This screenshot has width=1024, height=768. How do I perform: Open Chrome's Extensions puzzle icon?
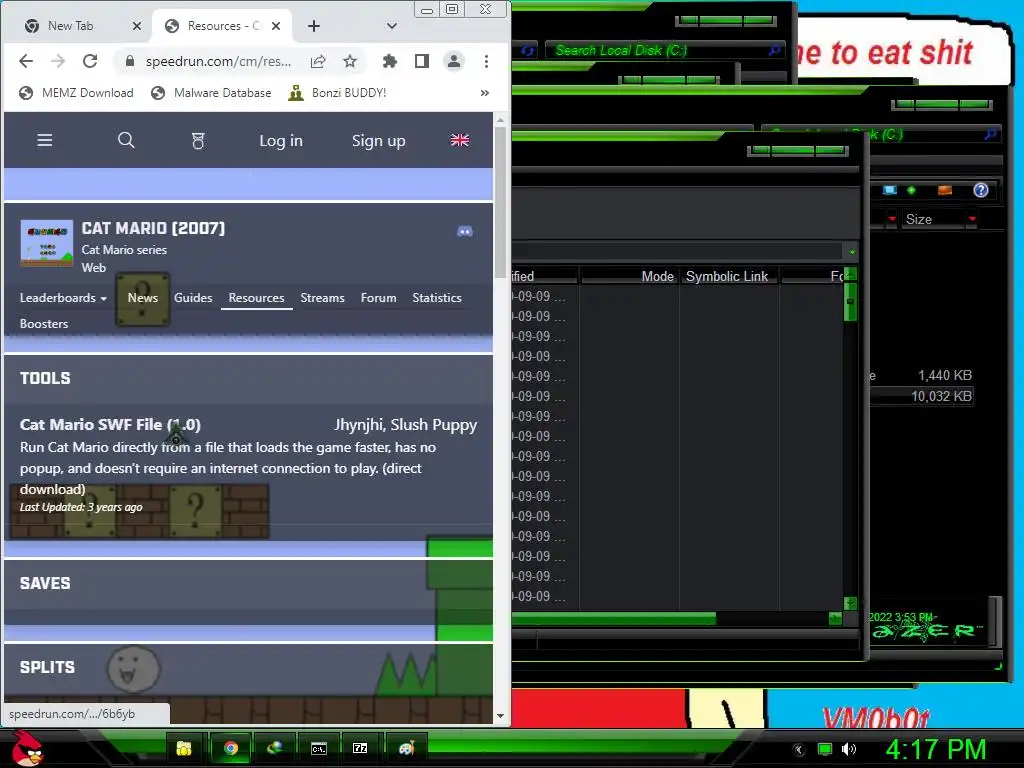click(x=390, y=61)
